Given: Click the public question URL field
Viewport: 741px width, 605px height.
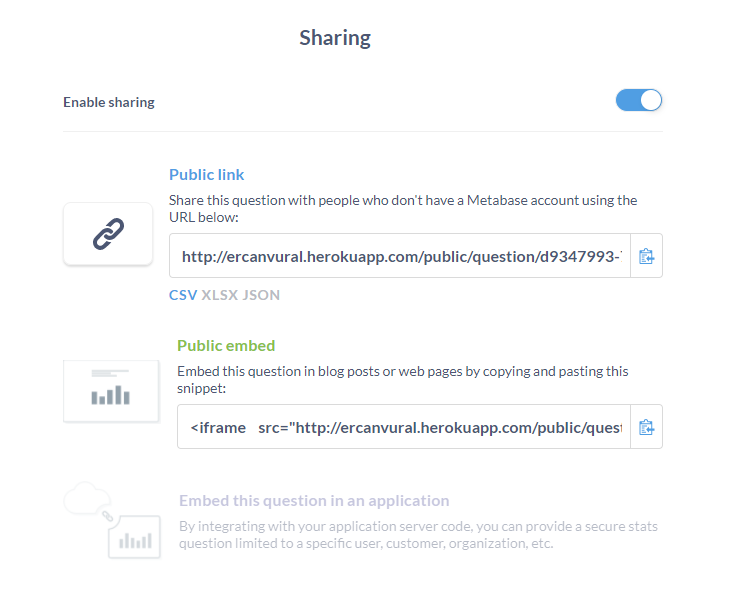Looking at the screenshot, I should pyautogui.click(x=400, y=256).
